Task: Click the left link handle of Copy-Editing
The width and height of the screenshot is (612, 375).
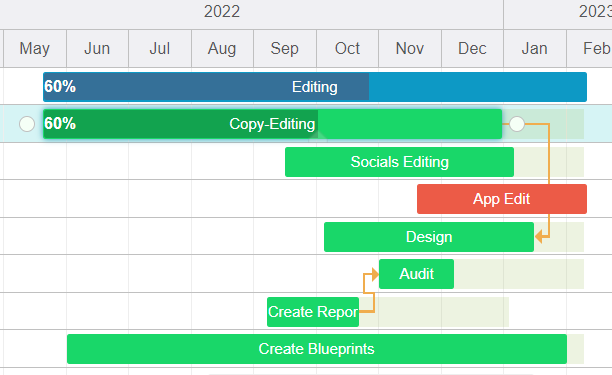Action: point(27,124)
